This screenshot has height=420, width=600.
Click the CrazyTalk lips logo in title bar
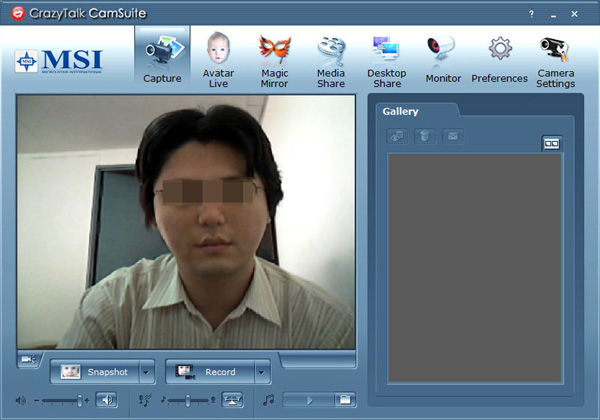point(18,13)
